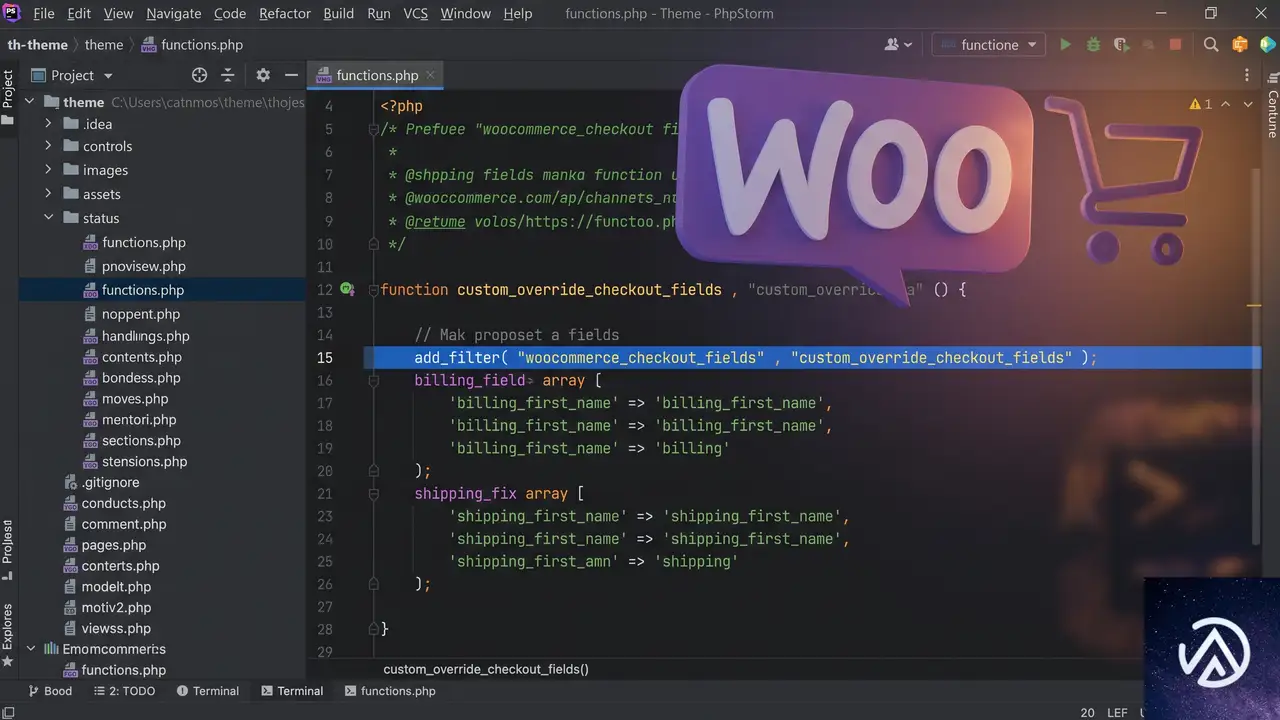Toggle the Project vertical side tab
1280x720 pixels.
(8, 97)
